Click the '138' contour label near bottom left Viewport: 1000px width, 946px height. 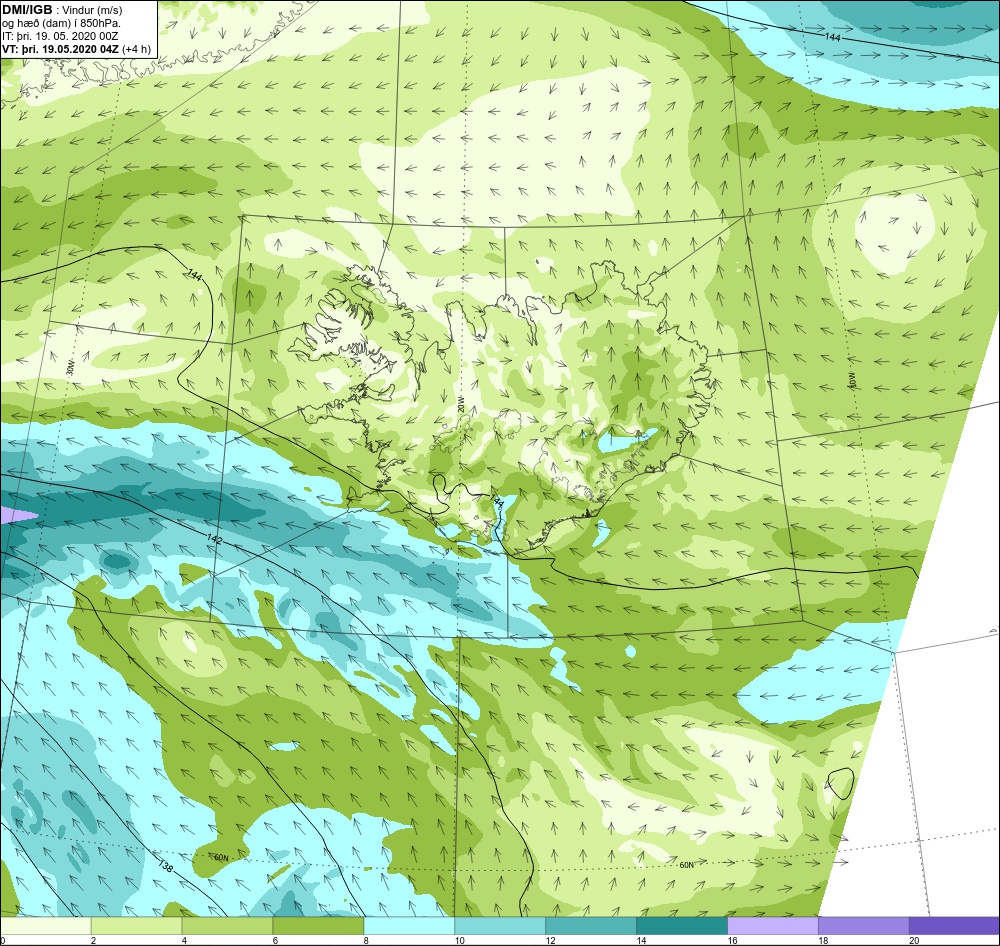165,866
